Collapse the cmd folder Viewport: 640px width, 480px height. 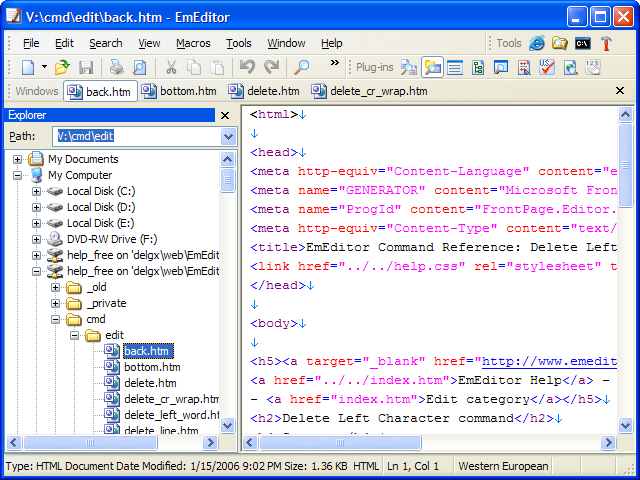click(x=56, y=319)
